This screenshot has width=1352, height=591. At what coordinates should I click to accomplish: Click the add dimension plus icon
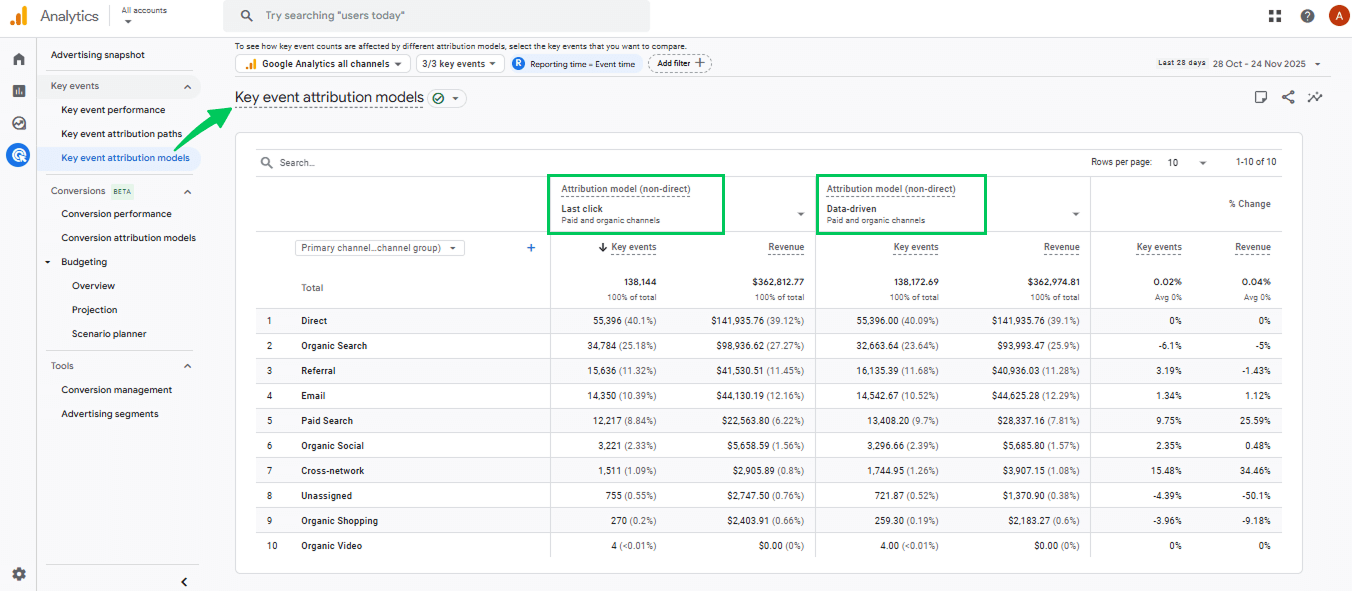pos(531,248)
